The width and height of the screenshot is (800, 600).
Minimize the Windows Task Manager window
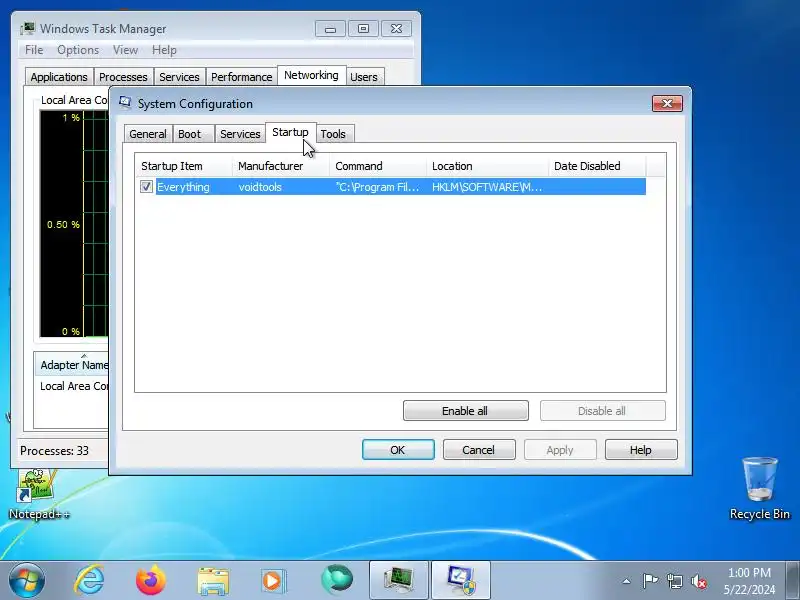[x=330, y=29]
